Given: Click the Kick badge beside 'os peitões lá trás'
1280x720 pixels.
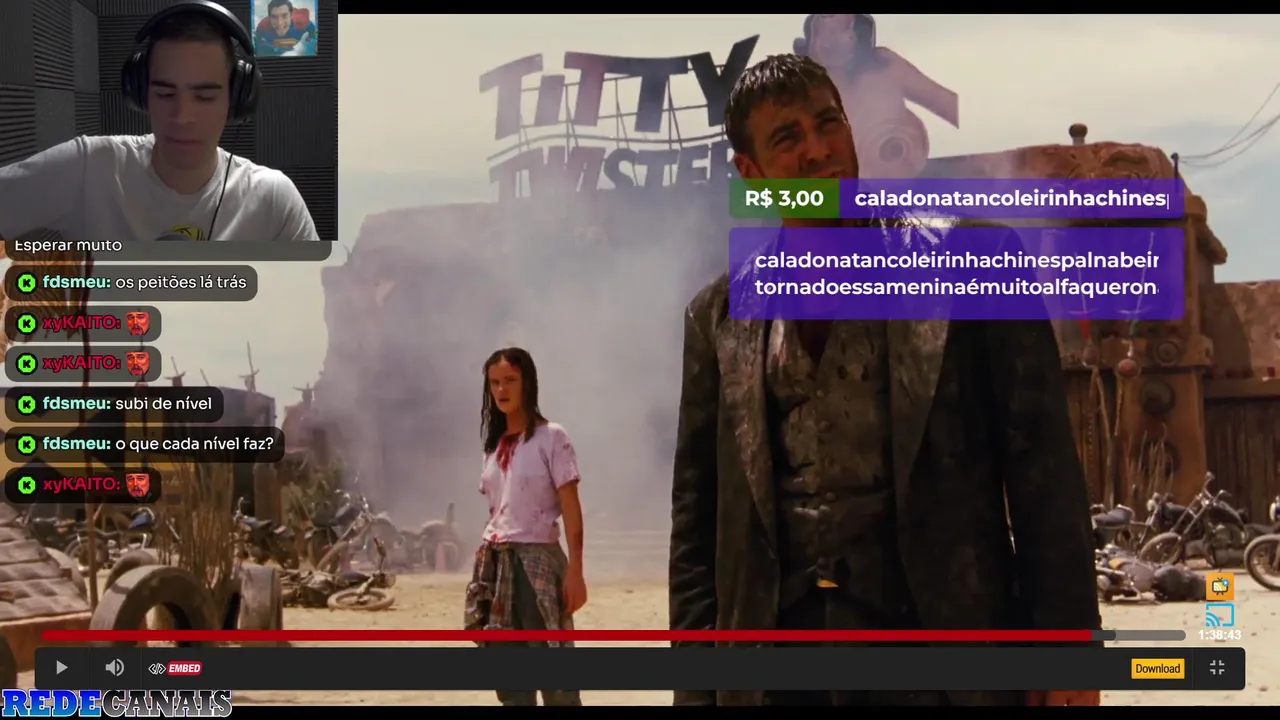Looking at the screenshot, I should pos(27,283).
